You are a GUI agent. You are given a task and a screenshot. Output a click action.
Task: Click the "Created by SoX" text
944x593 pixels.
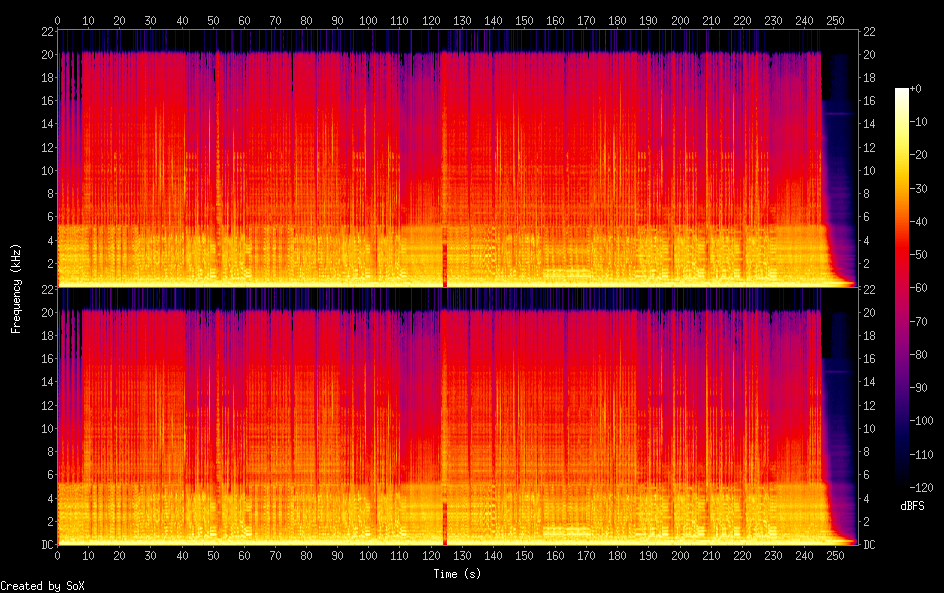click(x=42, y=586)
